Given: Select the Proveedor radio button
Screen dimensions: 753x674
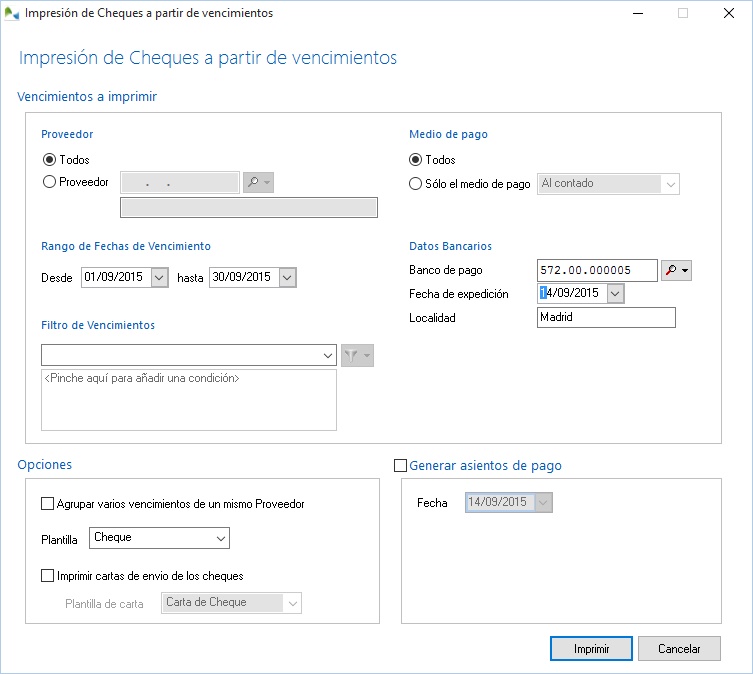Looking at the screenshot, I should tap(49, 182).
